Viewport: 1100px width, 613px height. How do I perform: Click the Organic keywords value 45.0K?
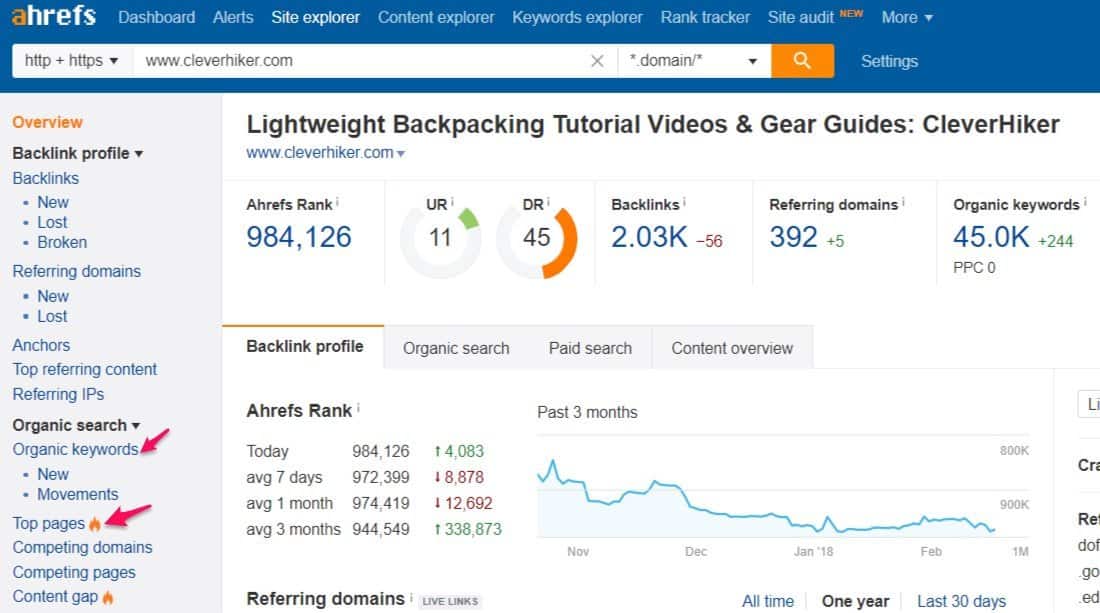point(991,237)
